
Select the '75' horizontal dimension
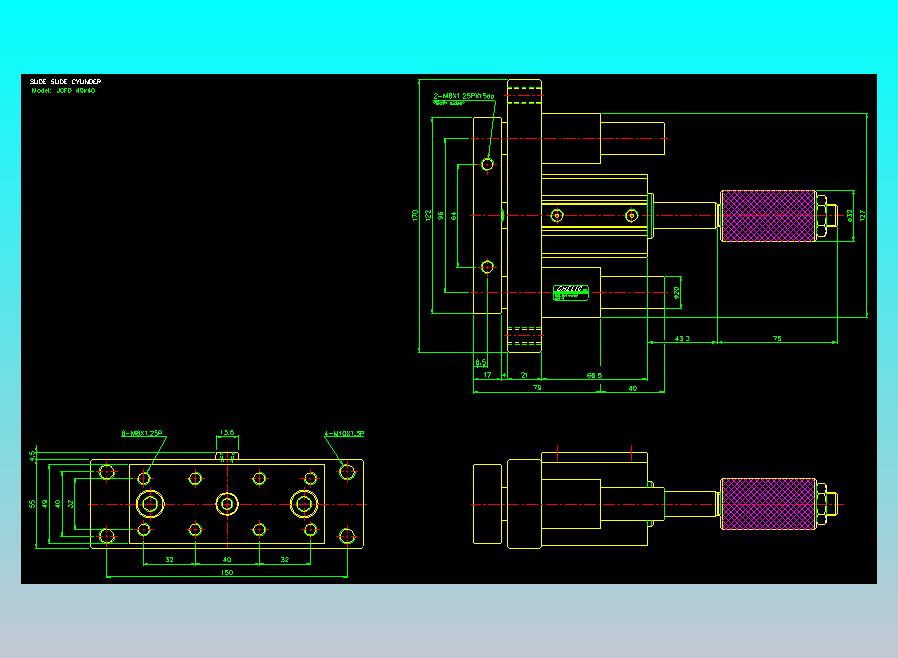777,338
